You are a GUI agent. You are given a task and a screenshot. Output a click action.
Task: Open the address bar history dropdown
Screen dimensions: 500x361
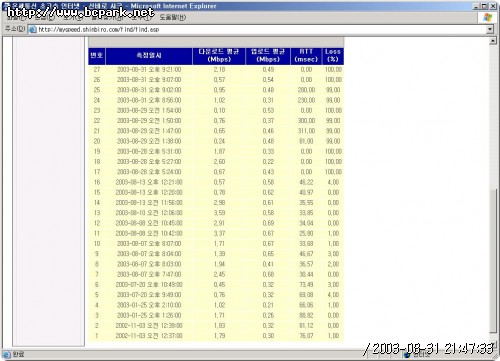point(489,29)
